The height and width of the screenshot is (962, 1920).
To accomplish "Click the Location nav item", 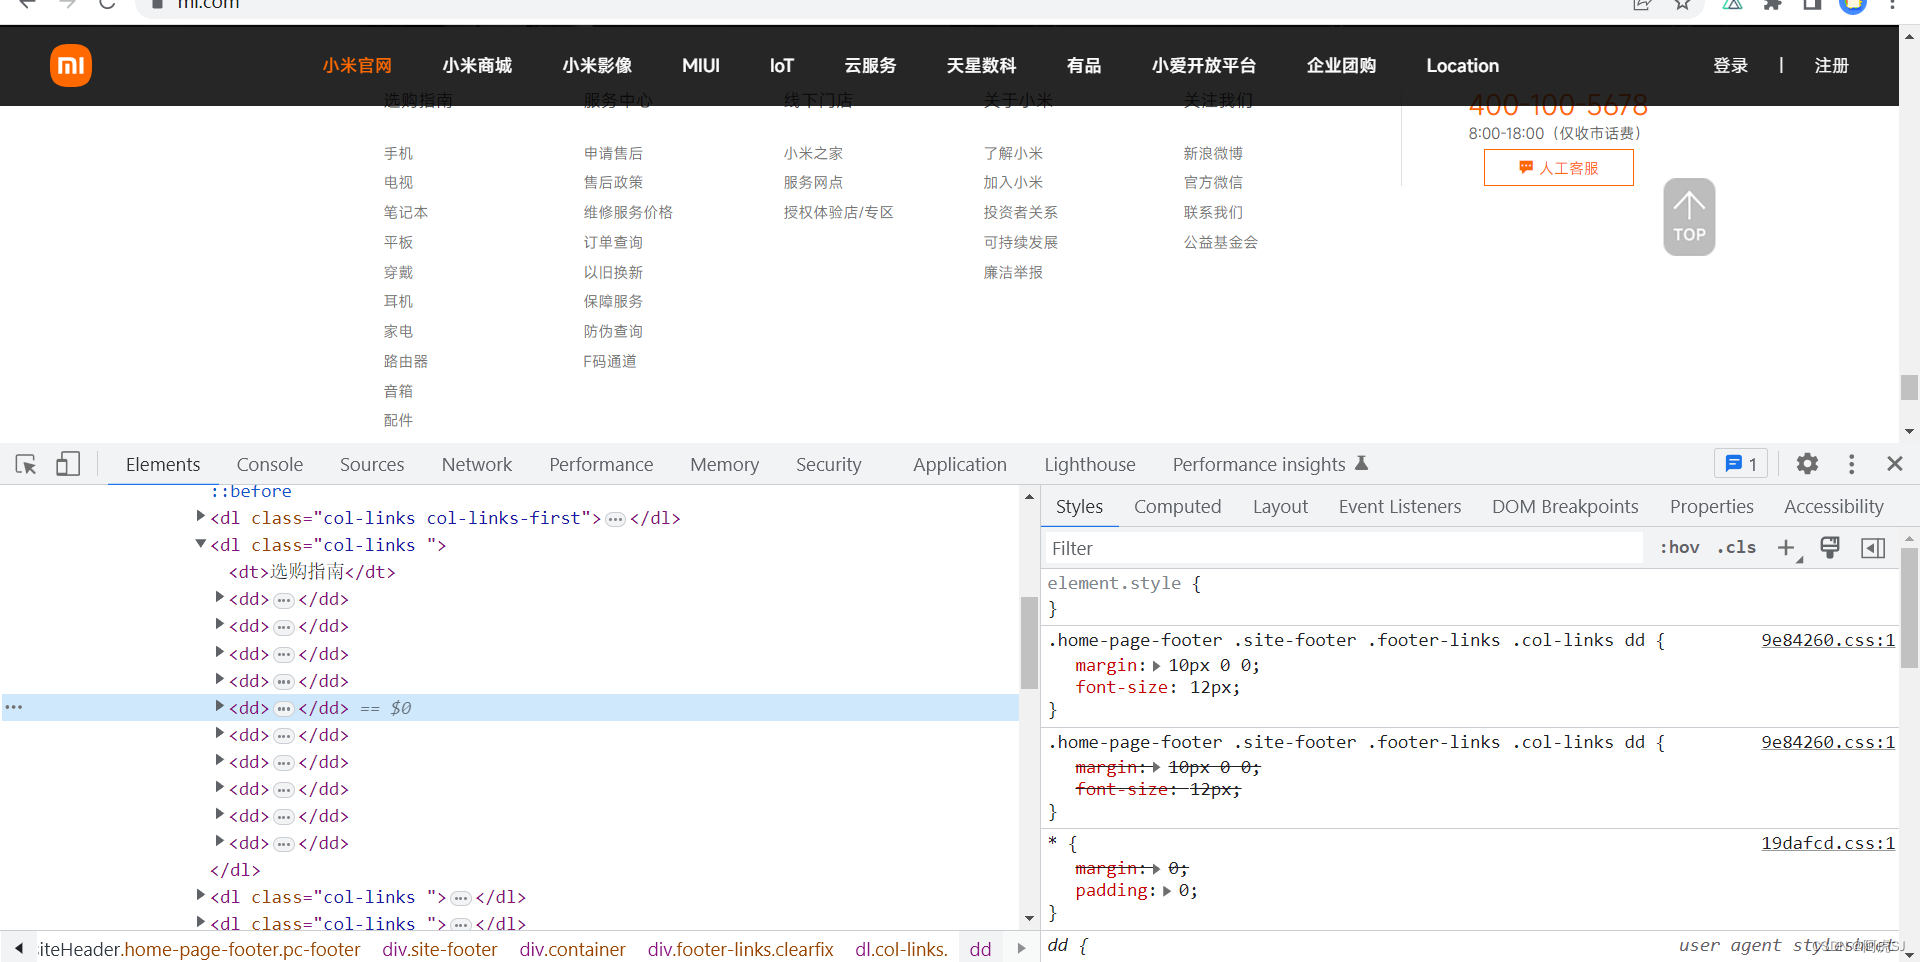I will (x=1462, y=66).
